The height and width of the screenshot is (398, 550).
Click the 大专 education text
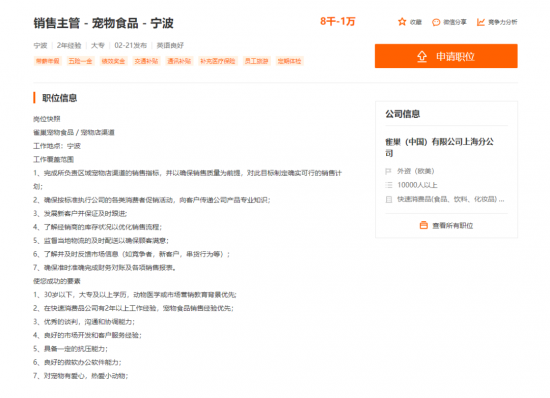click(98, 45)
